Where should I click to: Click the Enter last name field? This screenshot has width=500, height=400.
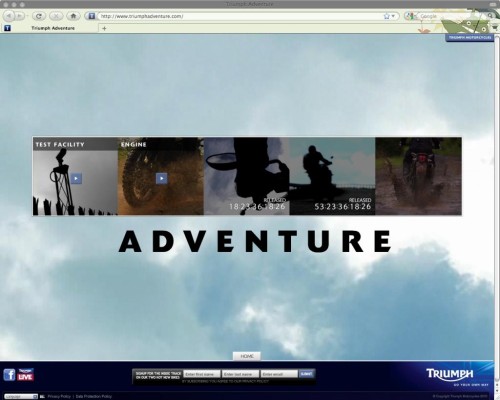pyautogui.click(x=240, y=374)
